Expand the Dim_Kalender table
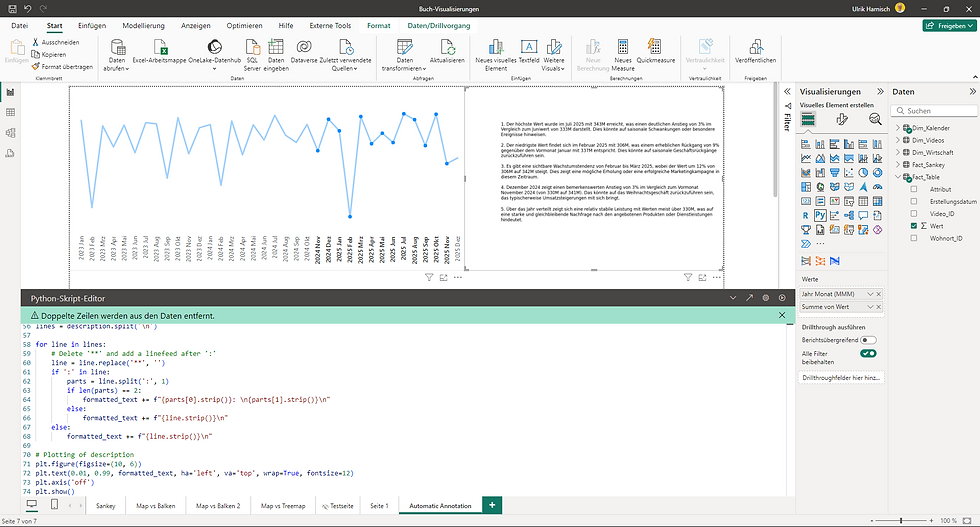 click(898, 128)
